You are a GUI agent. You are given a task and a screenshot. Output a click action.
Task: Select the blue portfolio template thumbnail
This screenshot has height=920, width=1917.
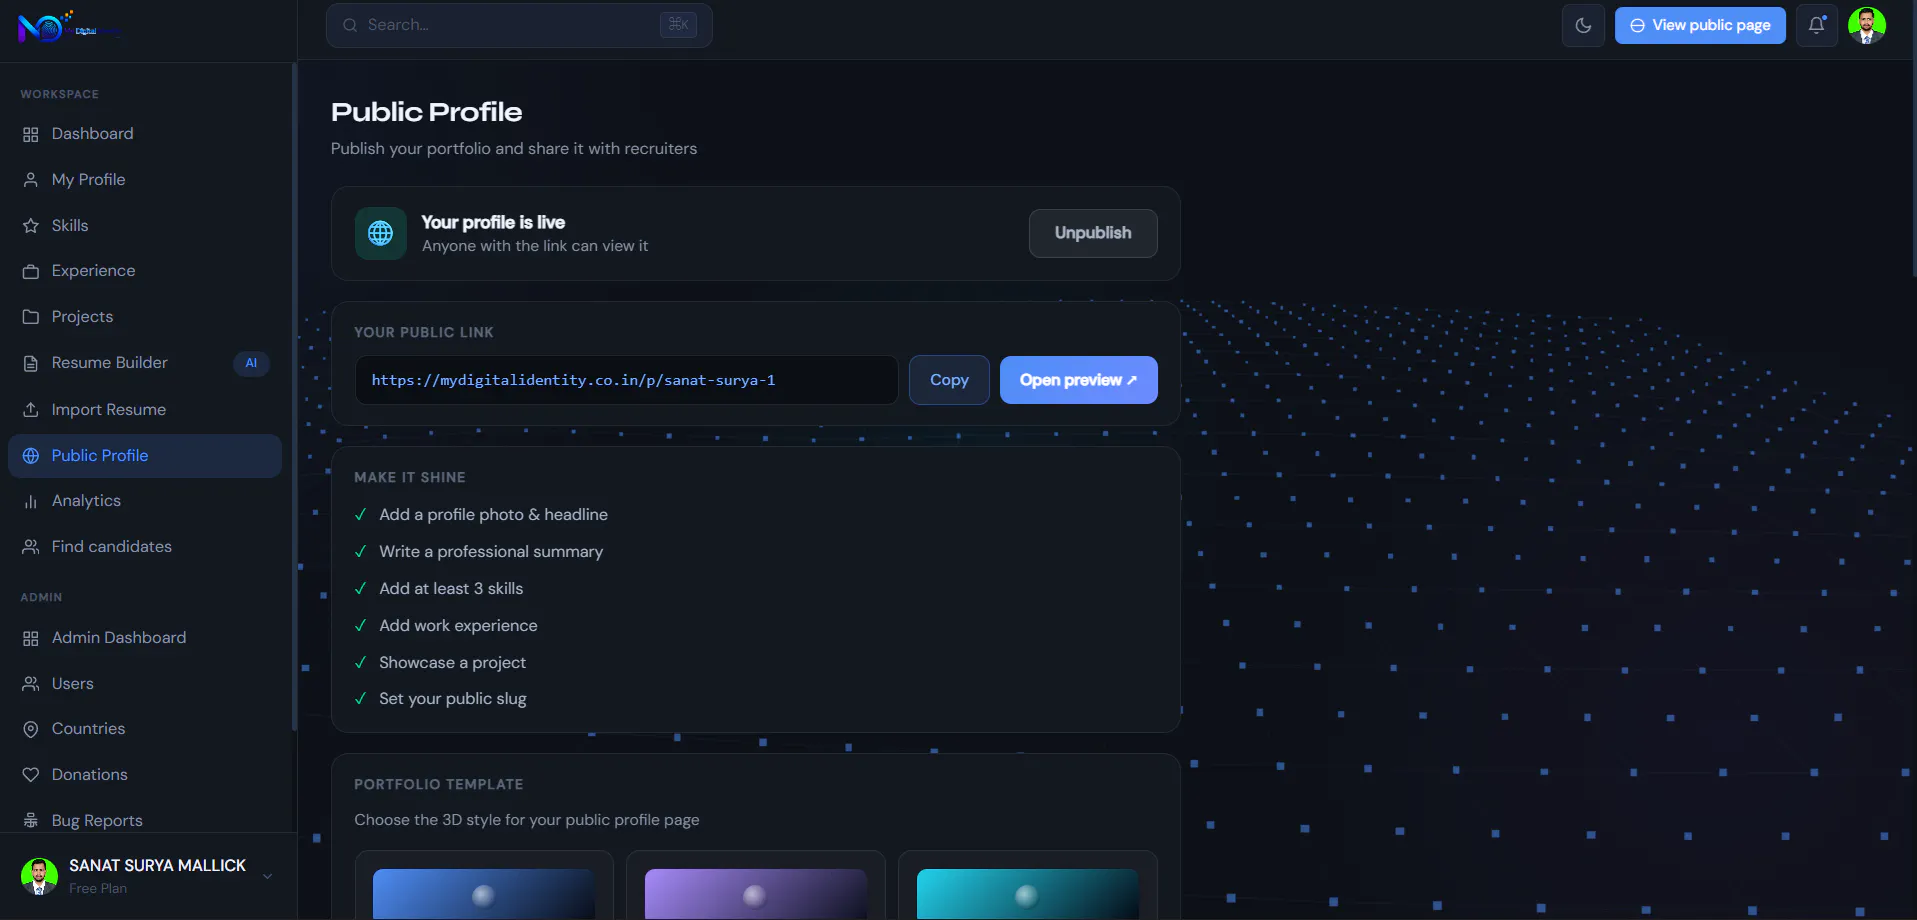pos(484,894)
